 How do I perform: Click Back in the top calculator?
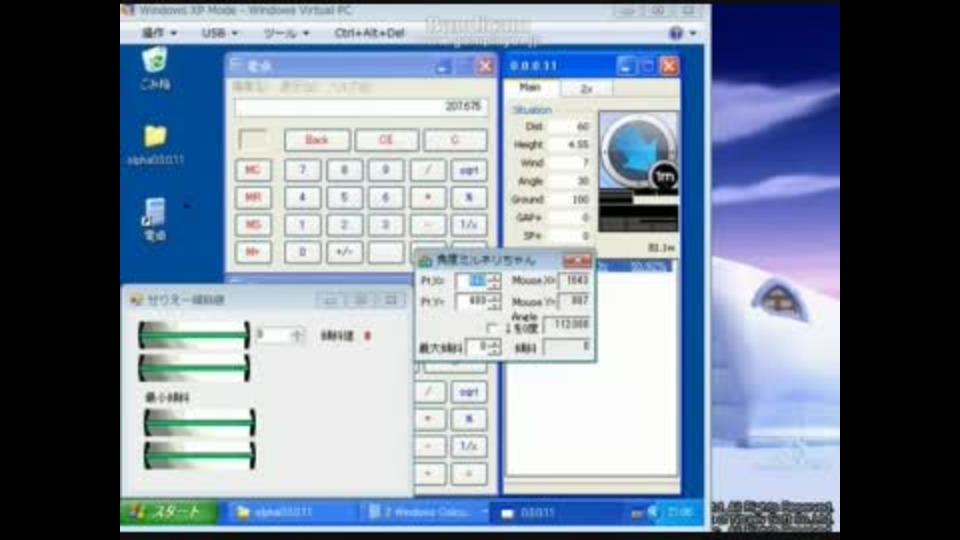(317, 140)
